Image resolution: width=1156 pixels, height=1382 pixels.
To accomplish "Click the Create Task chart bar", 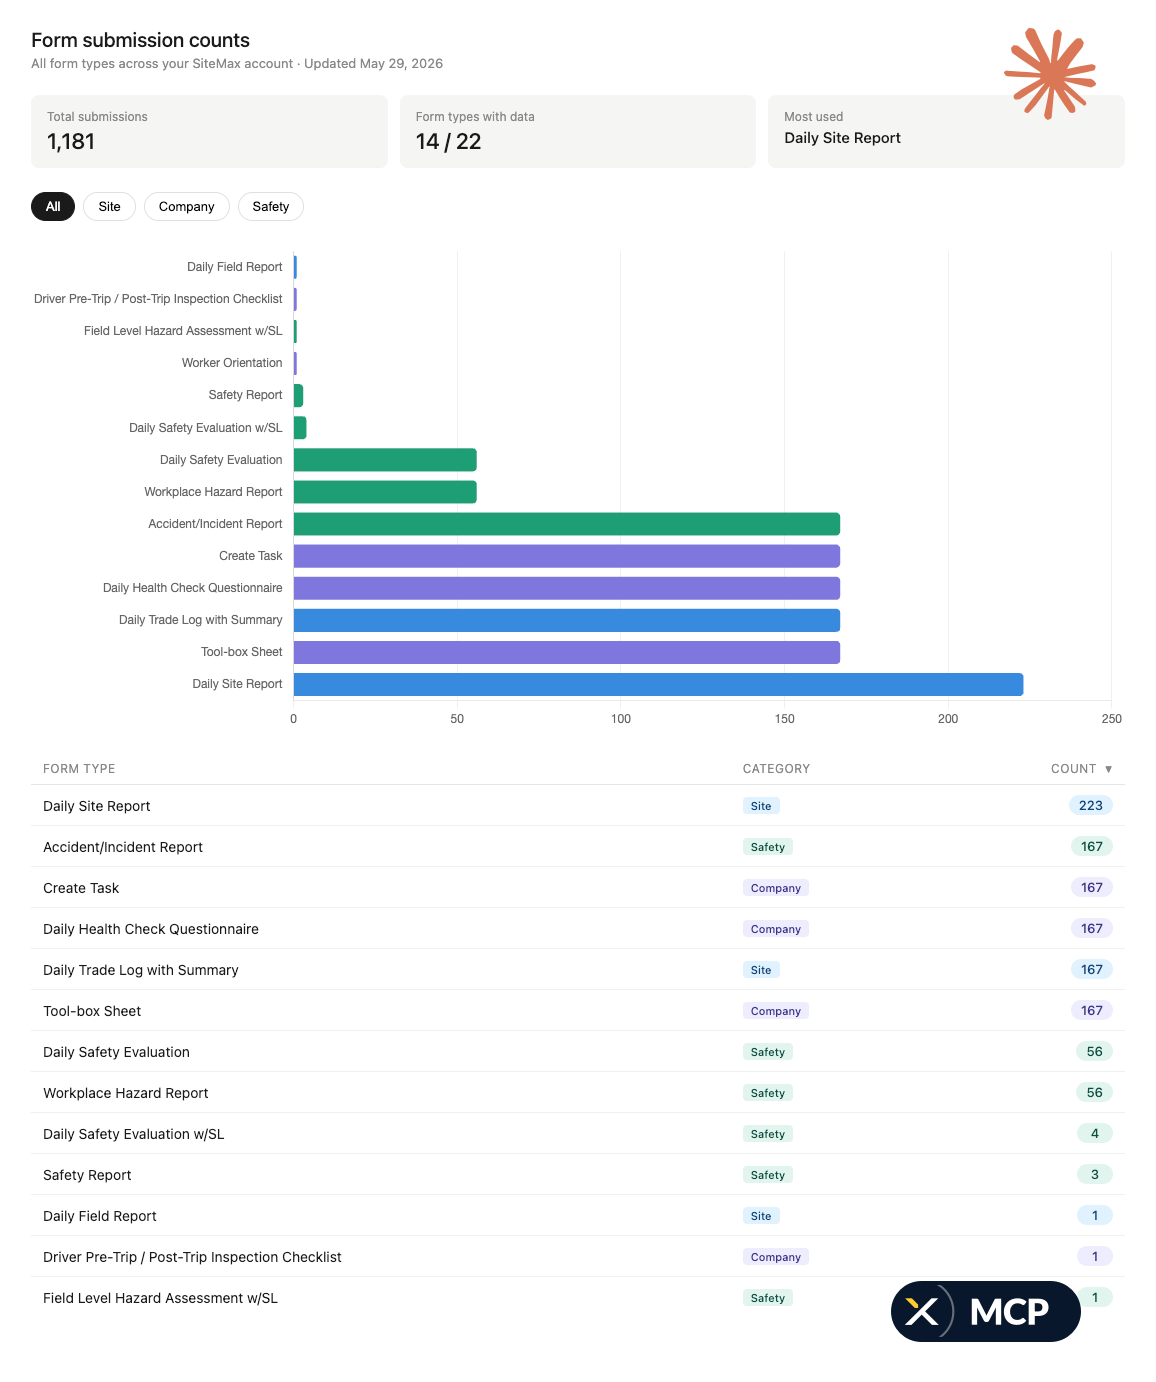I will click(567, 556).
